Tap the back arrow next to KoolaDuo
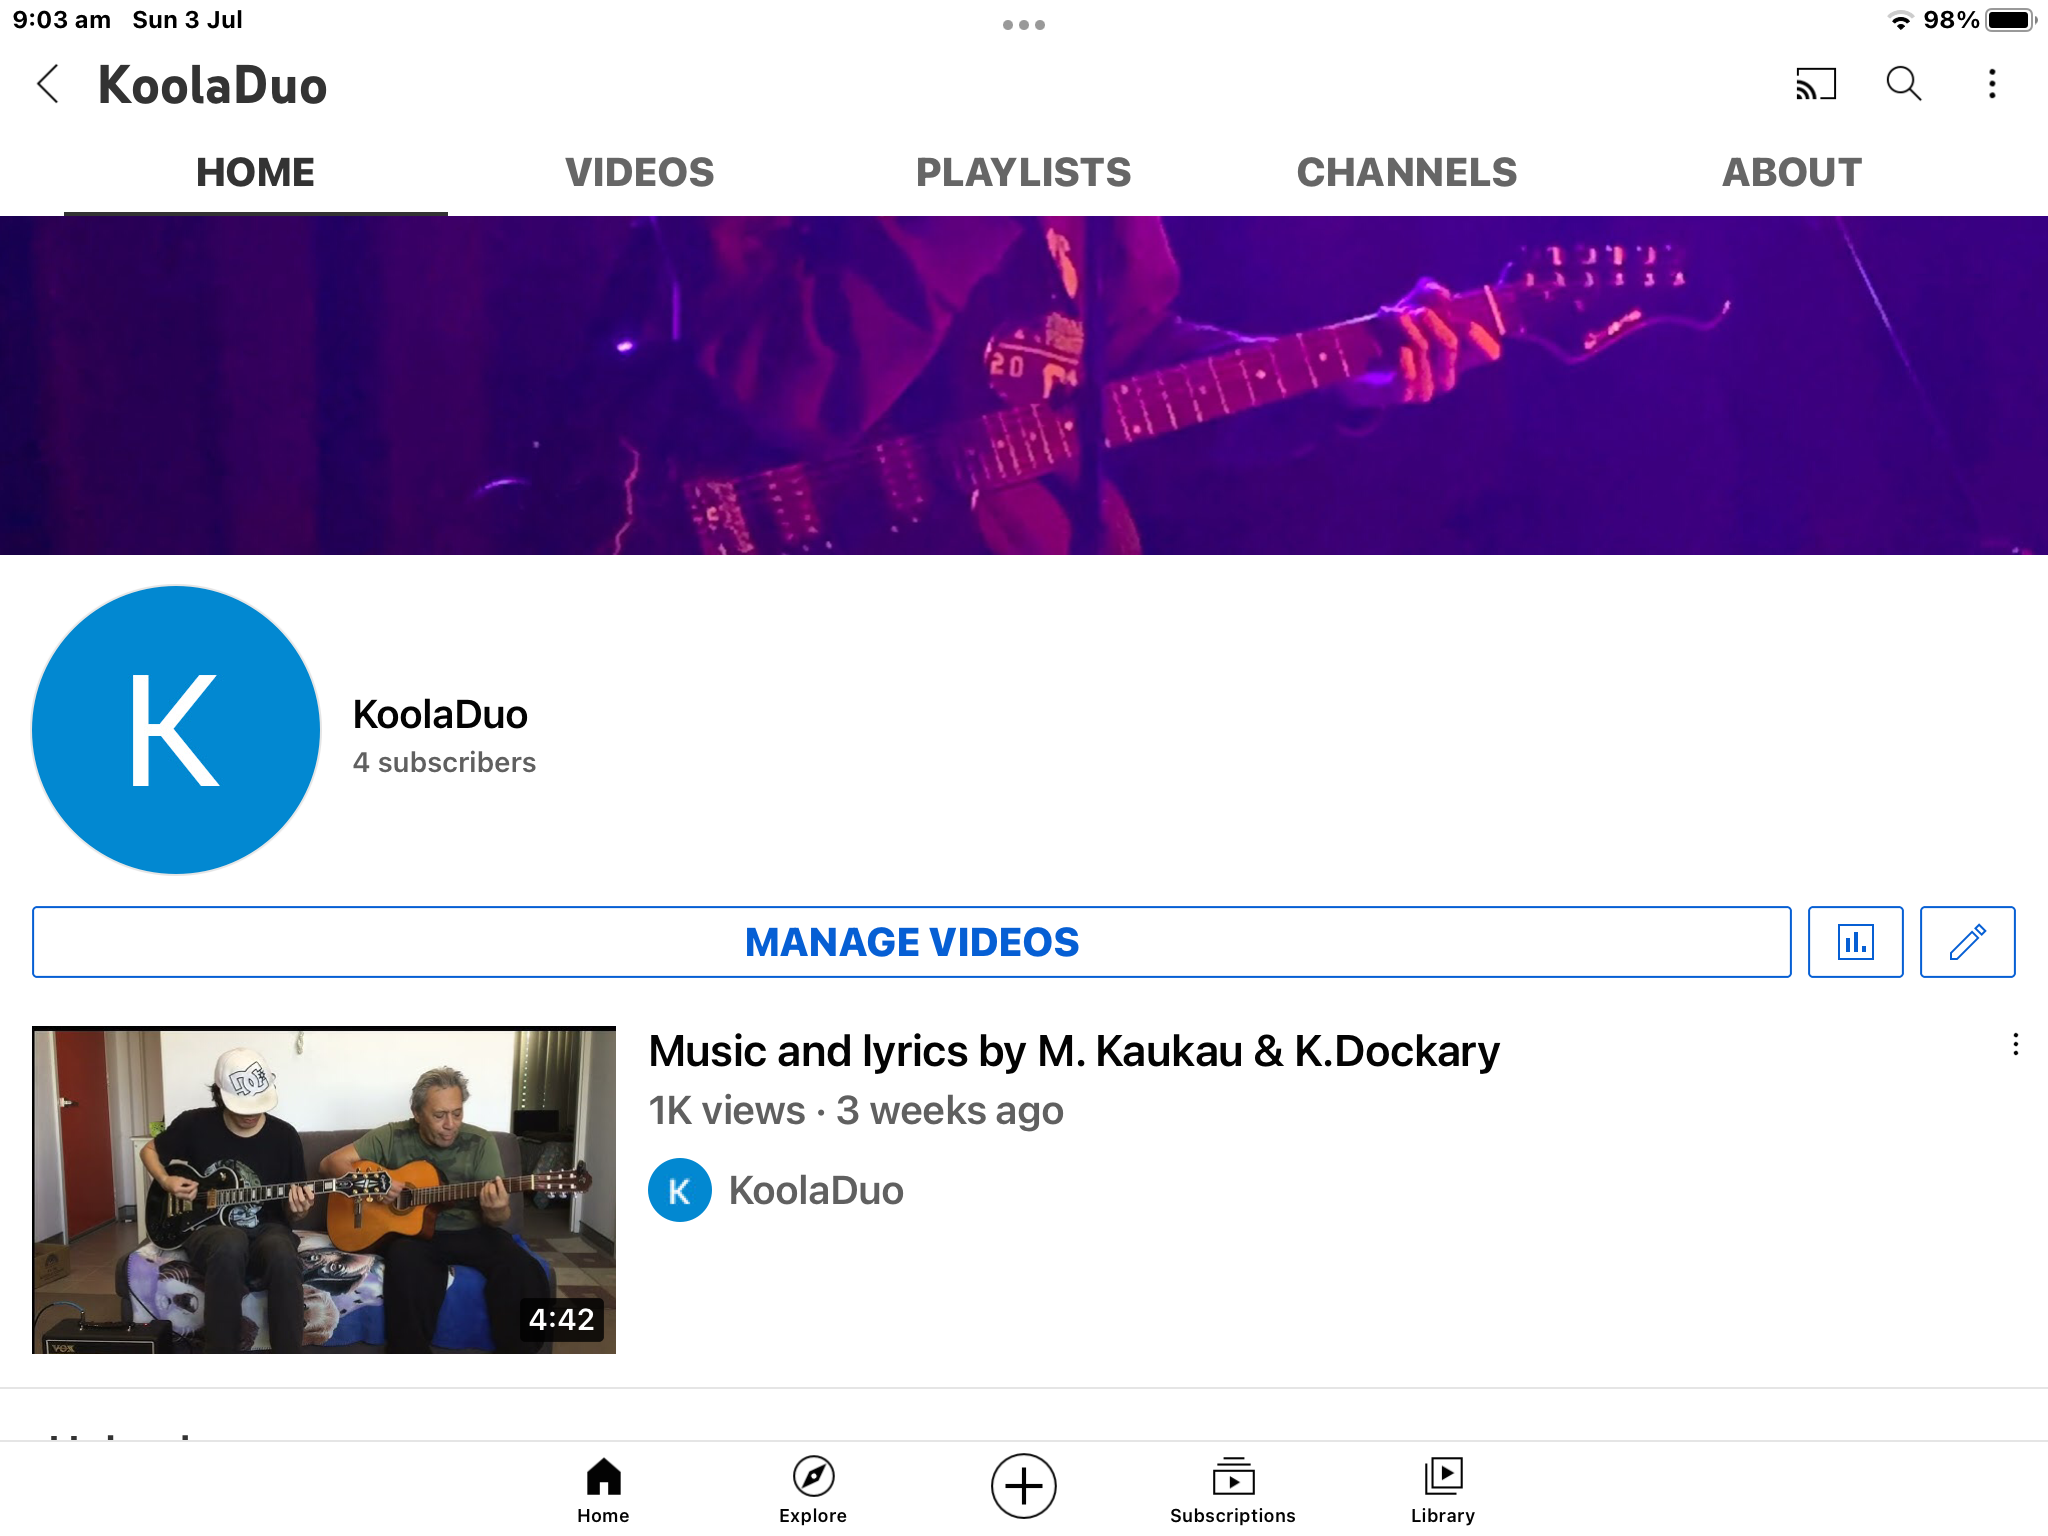The height and width of the screenshot is (1536, 2048). click(48, 84)
